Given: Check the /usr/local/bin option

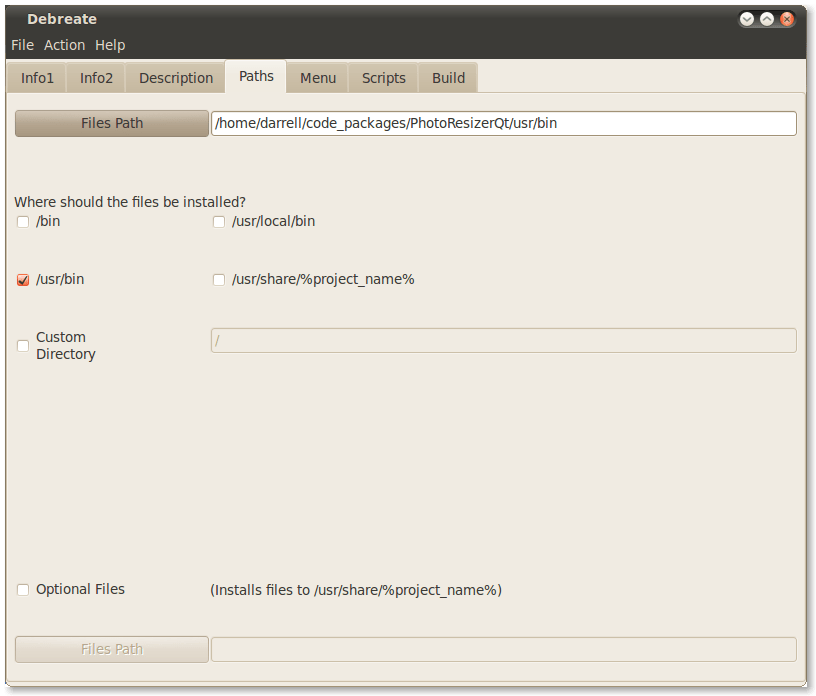Looking at the screenshot, I should click(219, 222).
